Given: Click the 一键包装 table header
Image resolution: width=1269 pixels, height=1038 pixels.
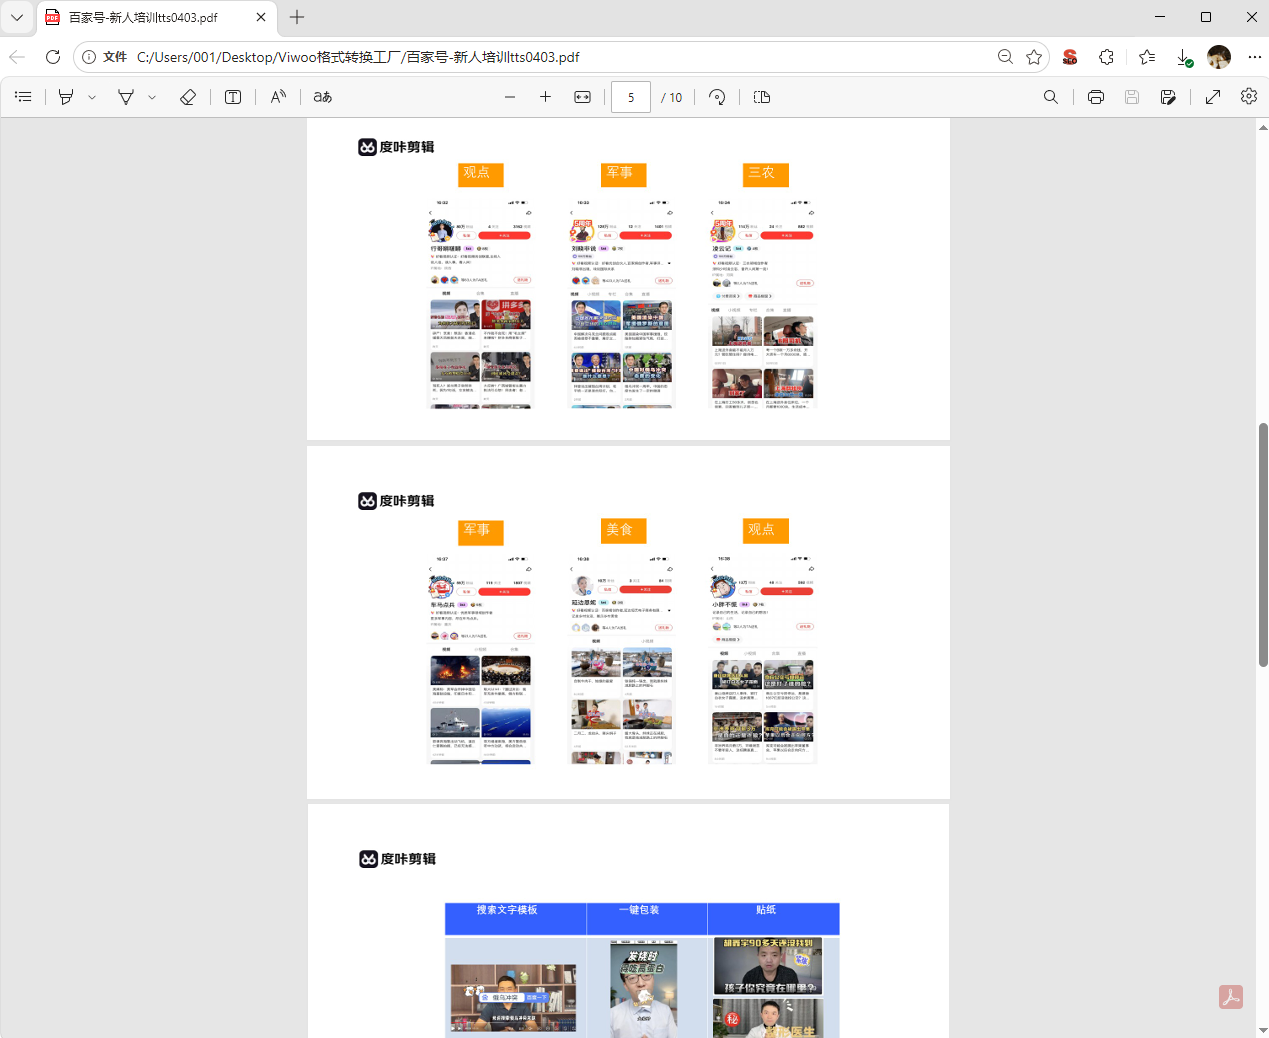Looking at the screenshot, I should click(x=647, y=918).
